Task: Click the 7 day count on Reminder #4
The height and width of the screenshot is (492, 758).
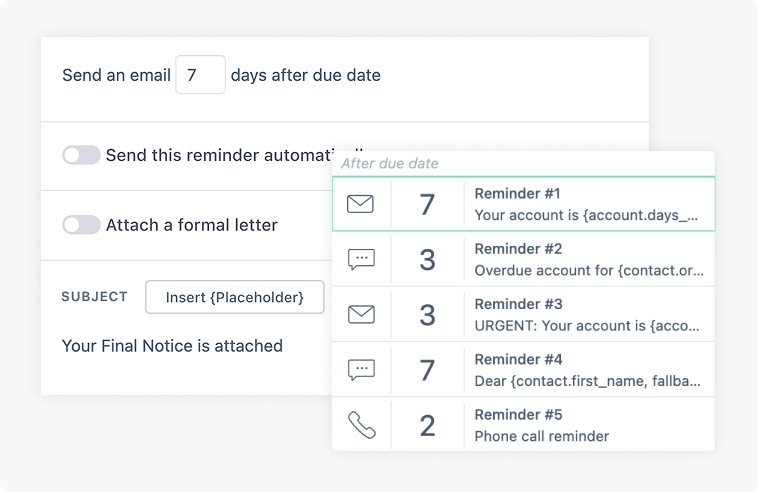Action: 427,370
